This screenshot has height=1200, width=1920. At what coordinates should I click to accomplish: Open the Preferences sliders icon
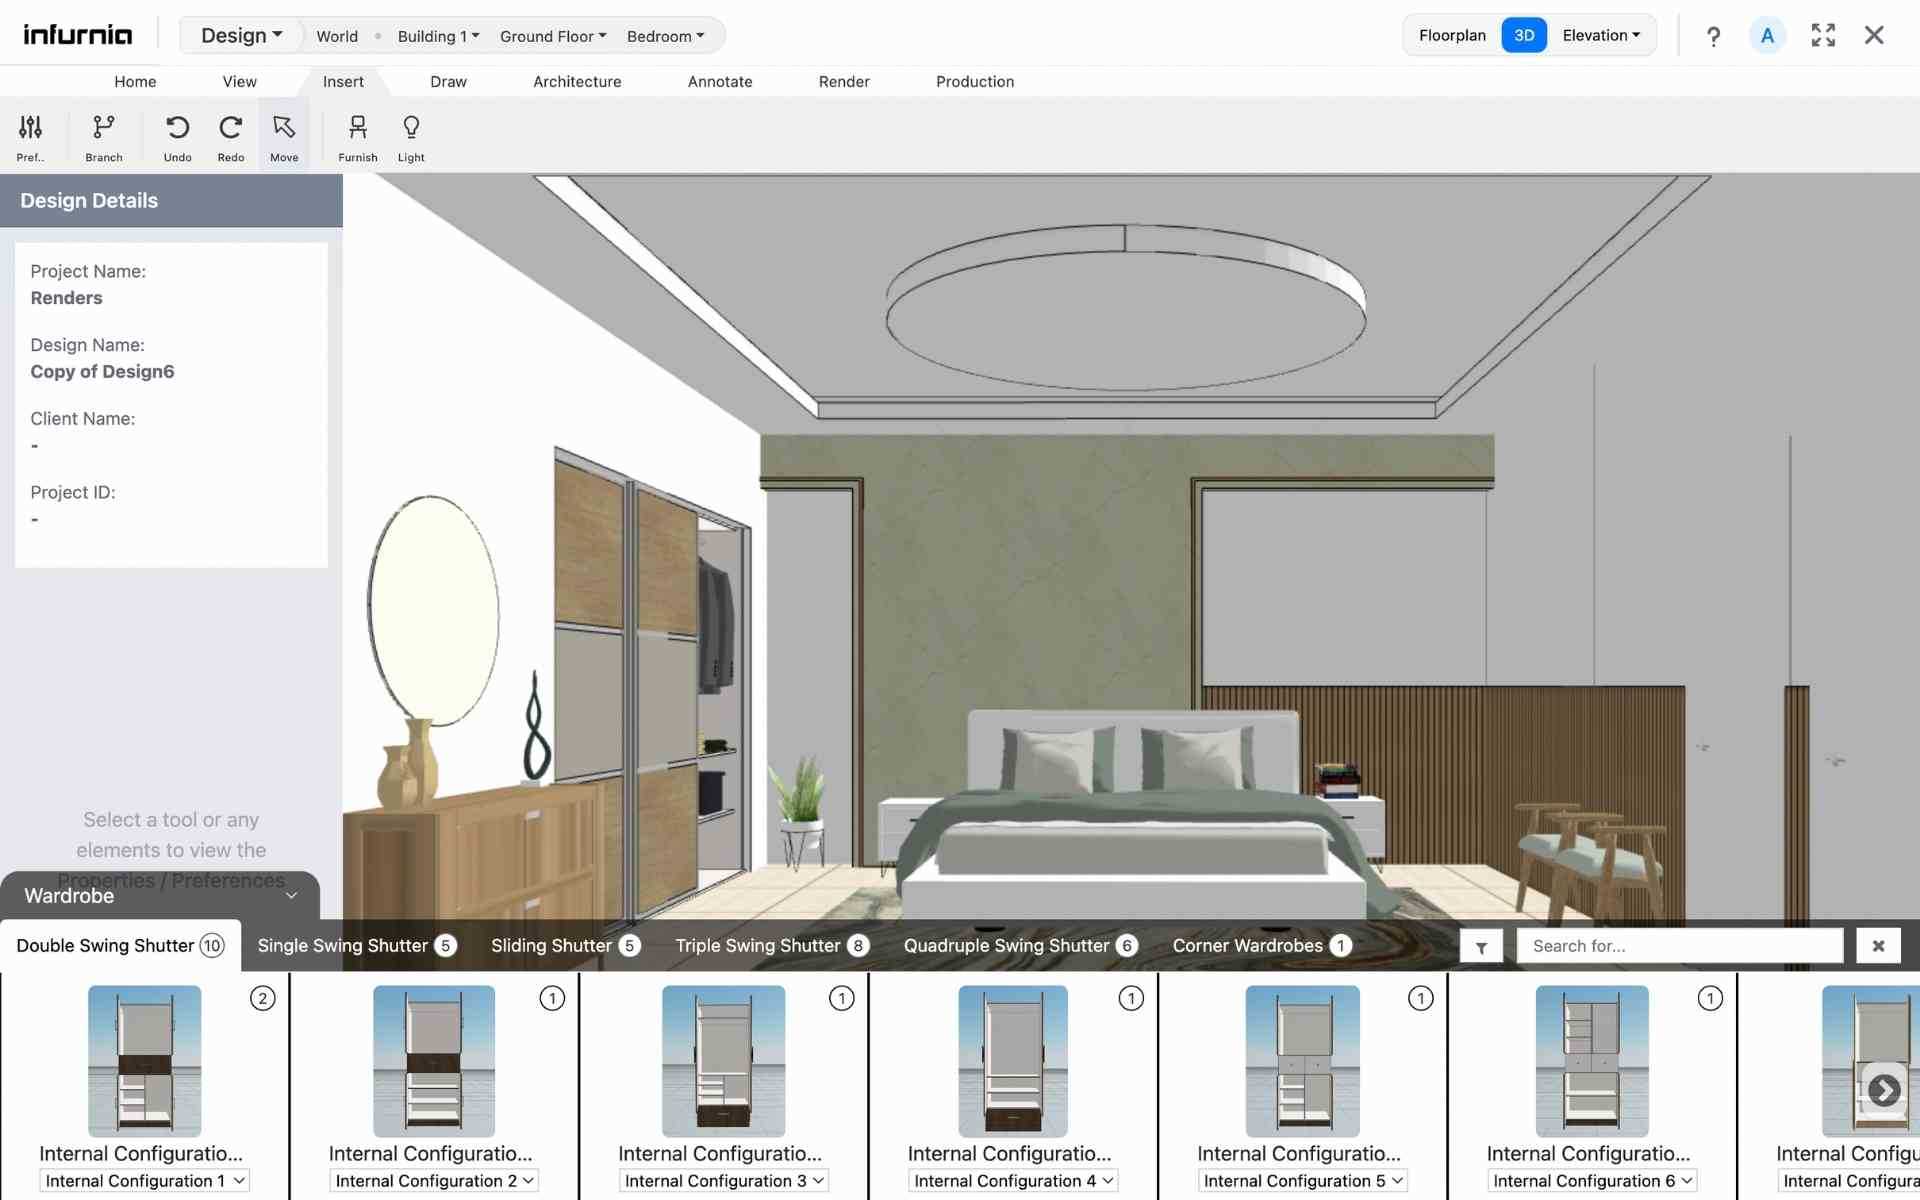click(x=30, y=127)
